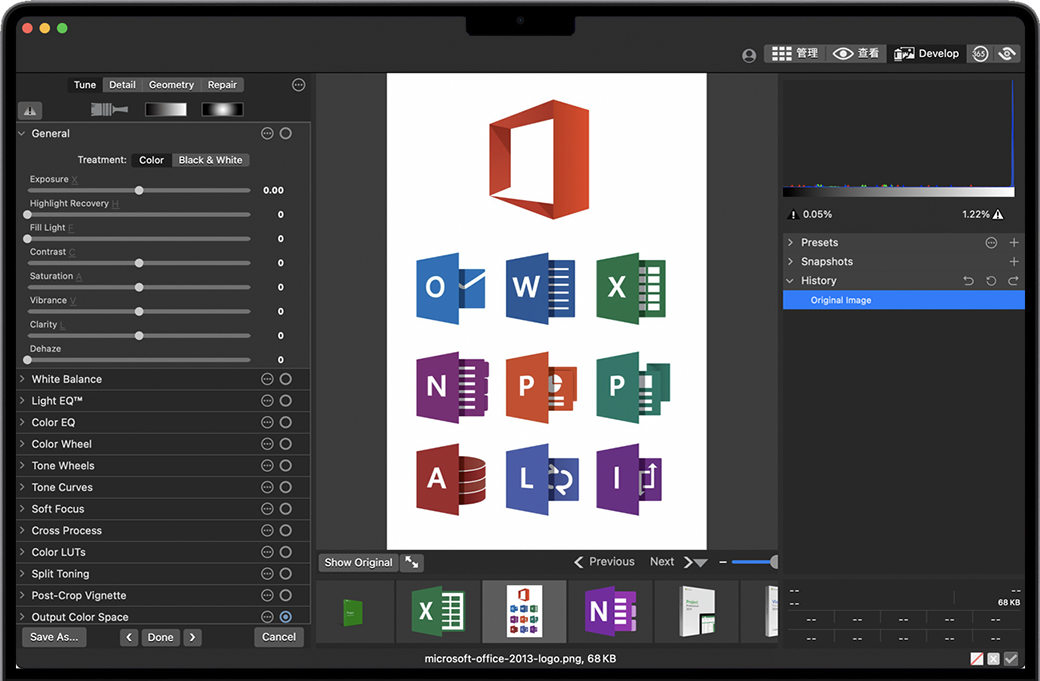Add a new snapshot with plus icon
The width and height of the screenshot is (1040, 681).
coord(1013,262)
